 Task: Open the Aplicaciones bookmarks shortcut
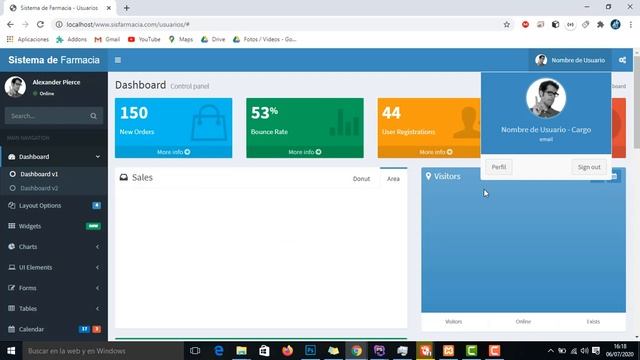[x=28, y=39]
